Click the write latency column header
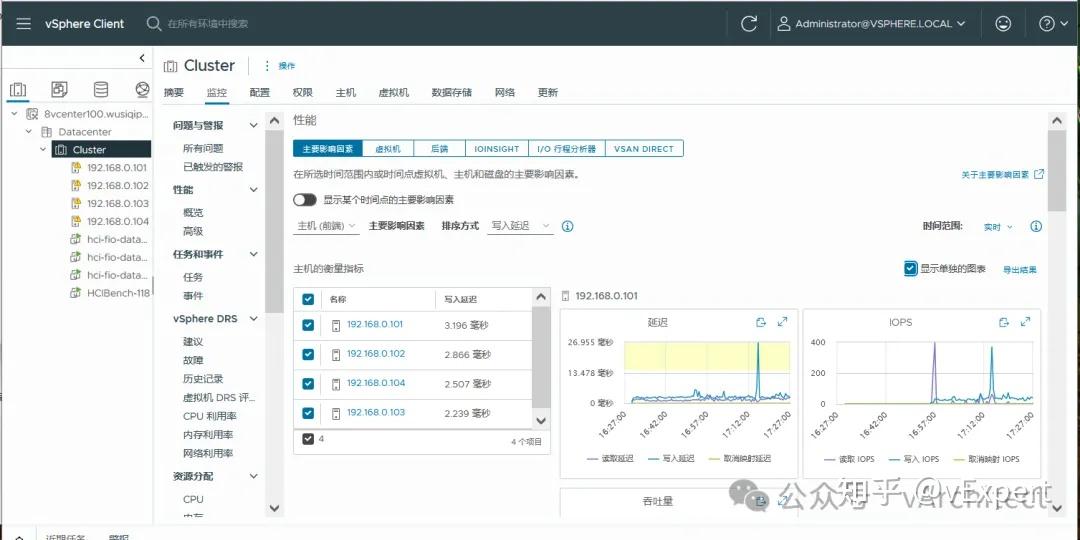 click(x=460, y=300)
